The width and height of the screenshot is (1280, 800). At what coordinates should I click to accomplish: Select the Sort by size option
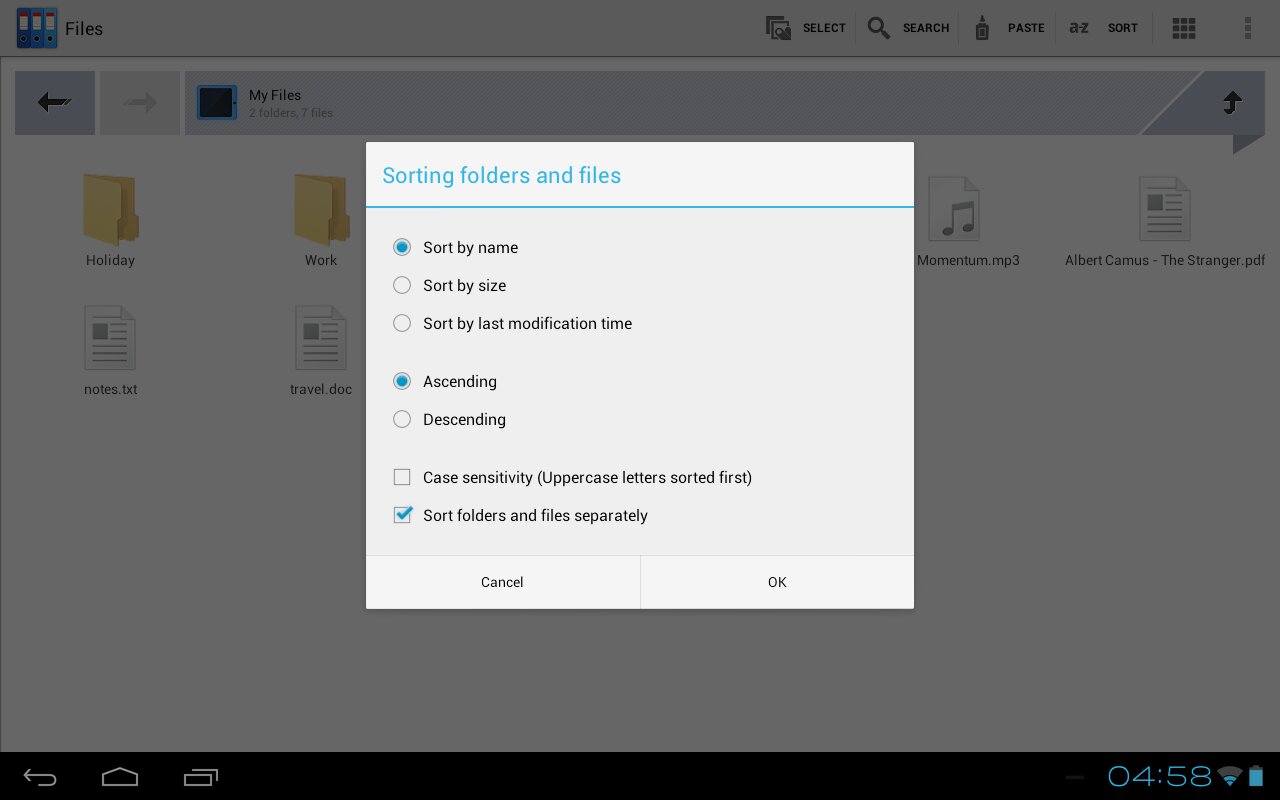click(402, 285)
